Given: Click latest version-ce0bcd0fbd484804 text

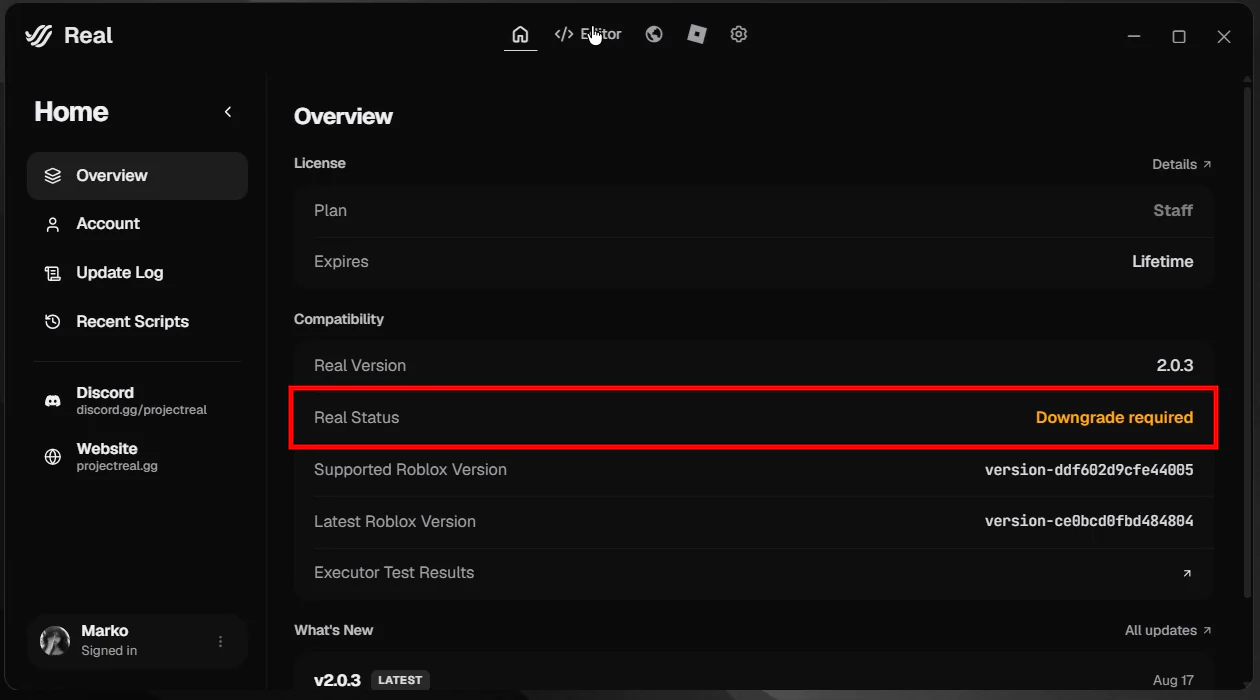Looking at the screenshot, I should [x=1089, y=522].
